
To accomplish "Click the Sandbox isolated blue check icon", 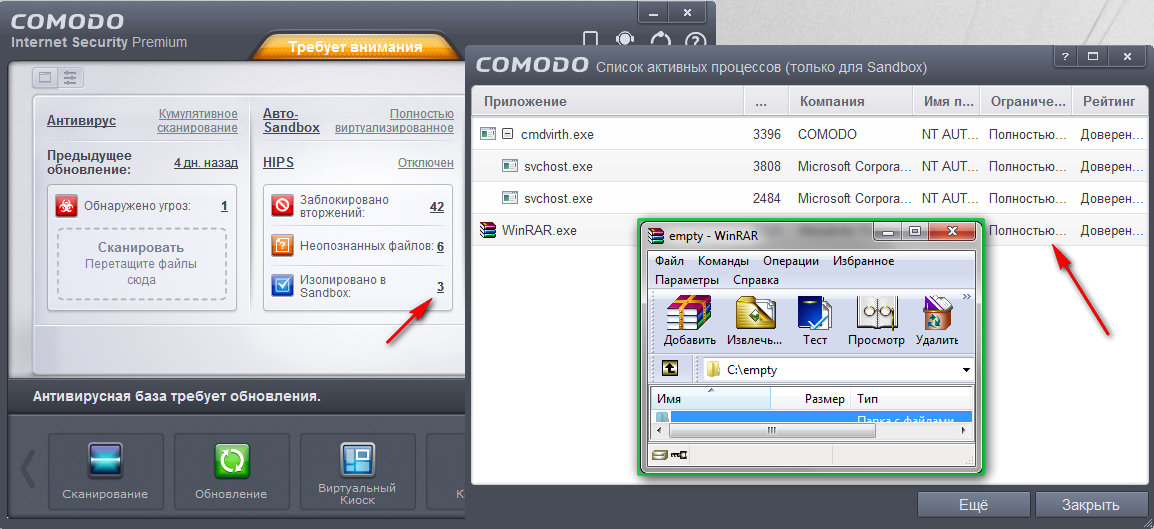I will pos(283,285).
